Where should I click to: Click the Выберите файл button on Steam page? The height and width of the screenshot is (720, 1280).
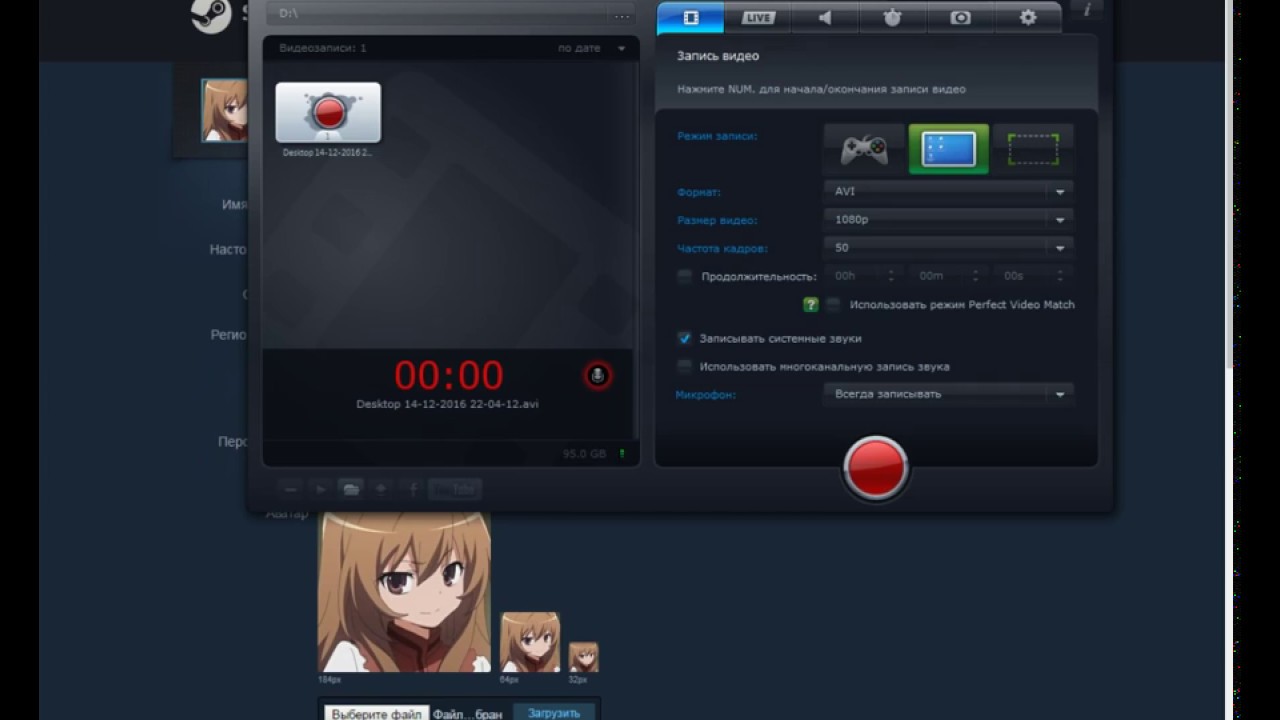pos(377,714)
